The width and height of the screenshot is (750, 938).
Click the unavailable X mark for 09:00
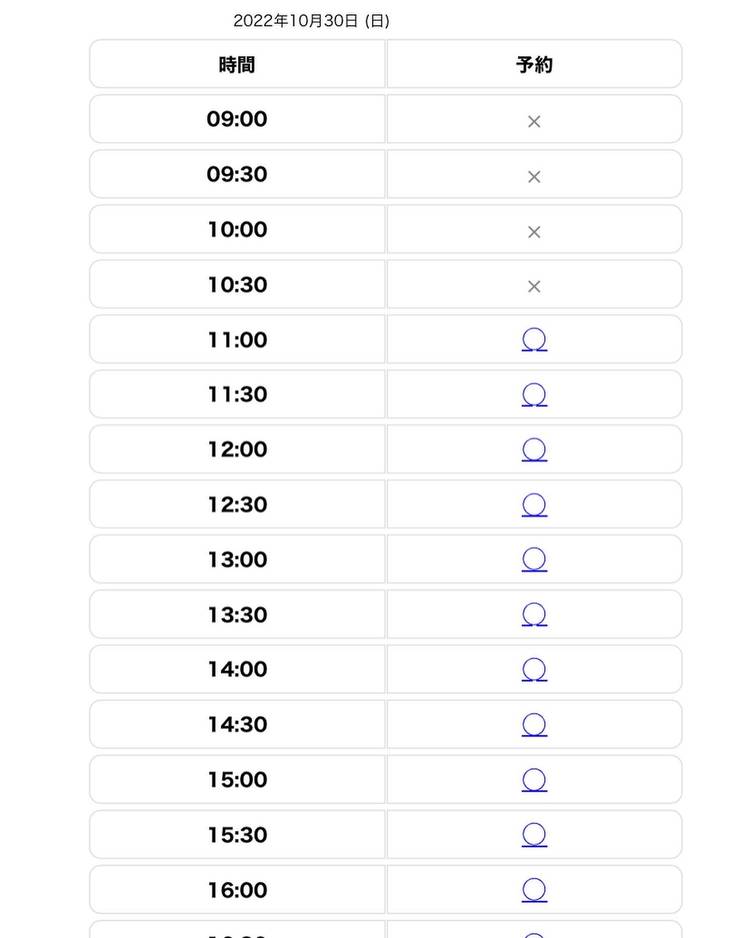[x=534, y=121]
